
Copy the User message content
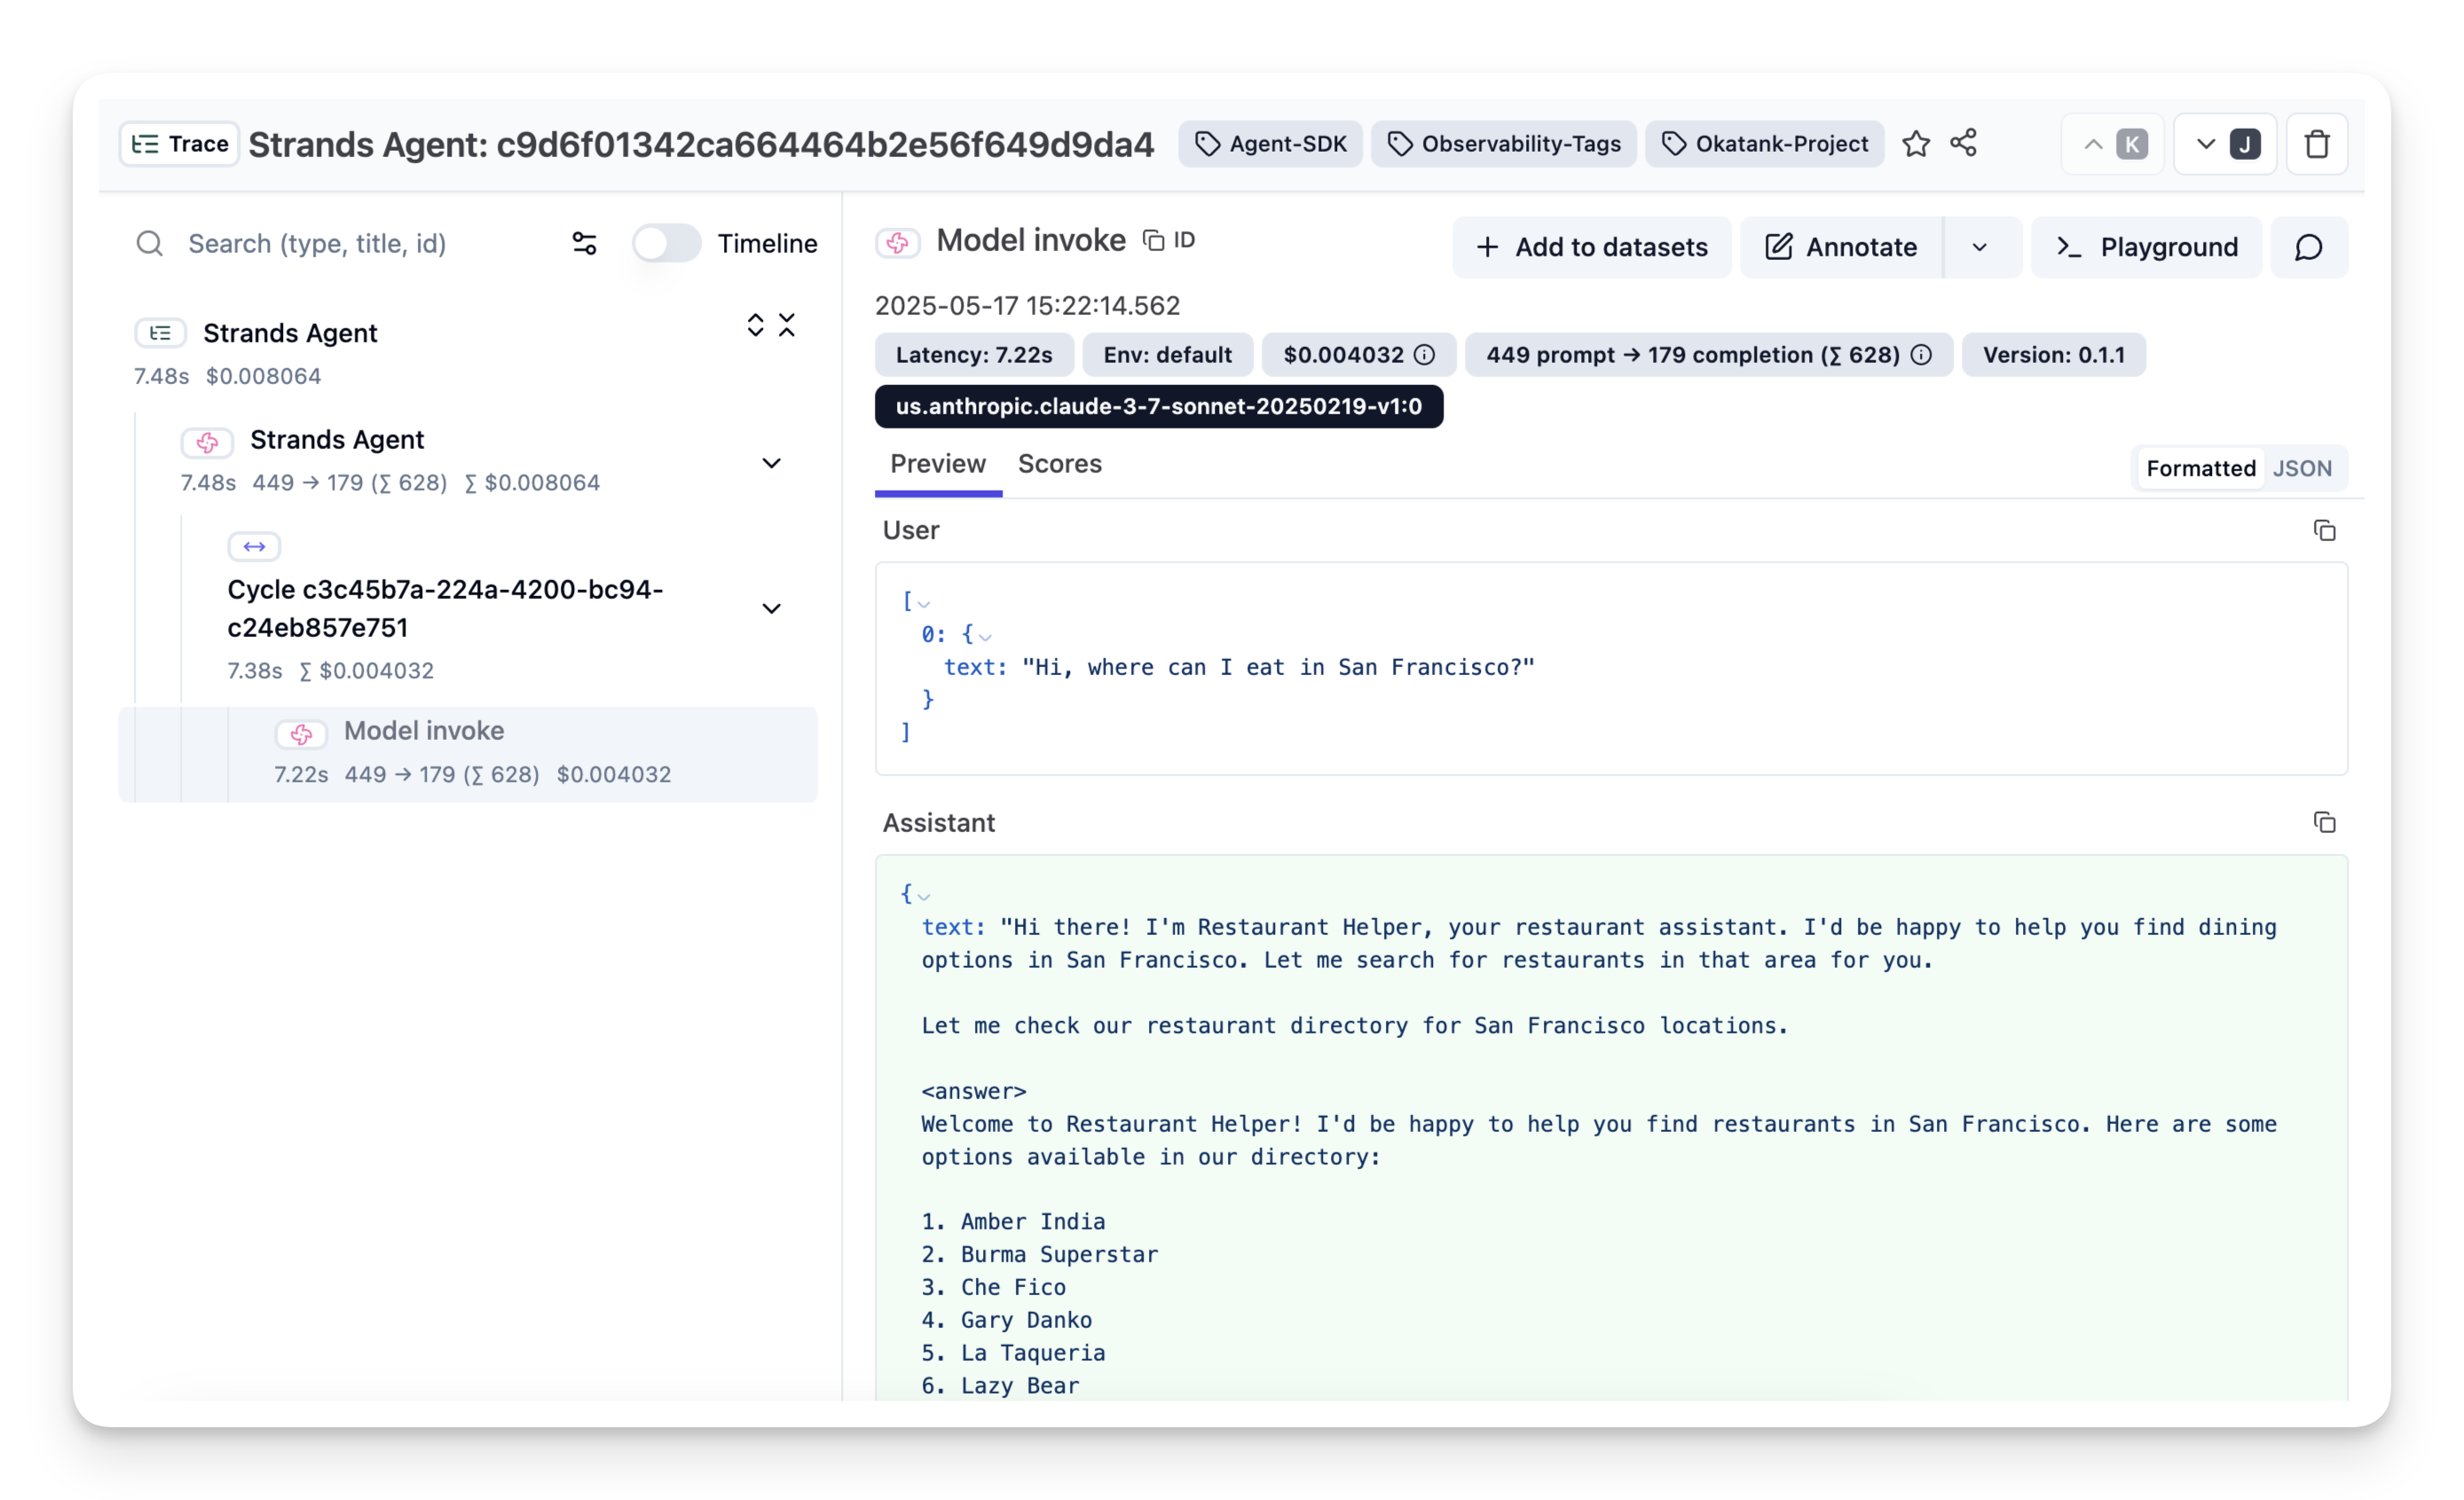tap(2324, 530)
